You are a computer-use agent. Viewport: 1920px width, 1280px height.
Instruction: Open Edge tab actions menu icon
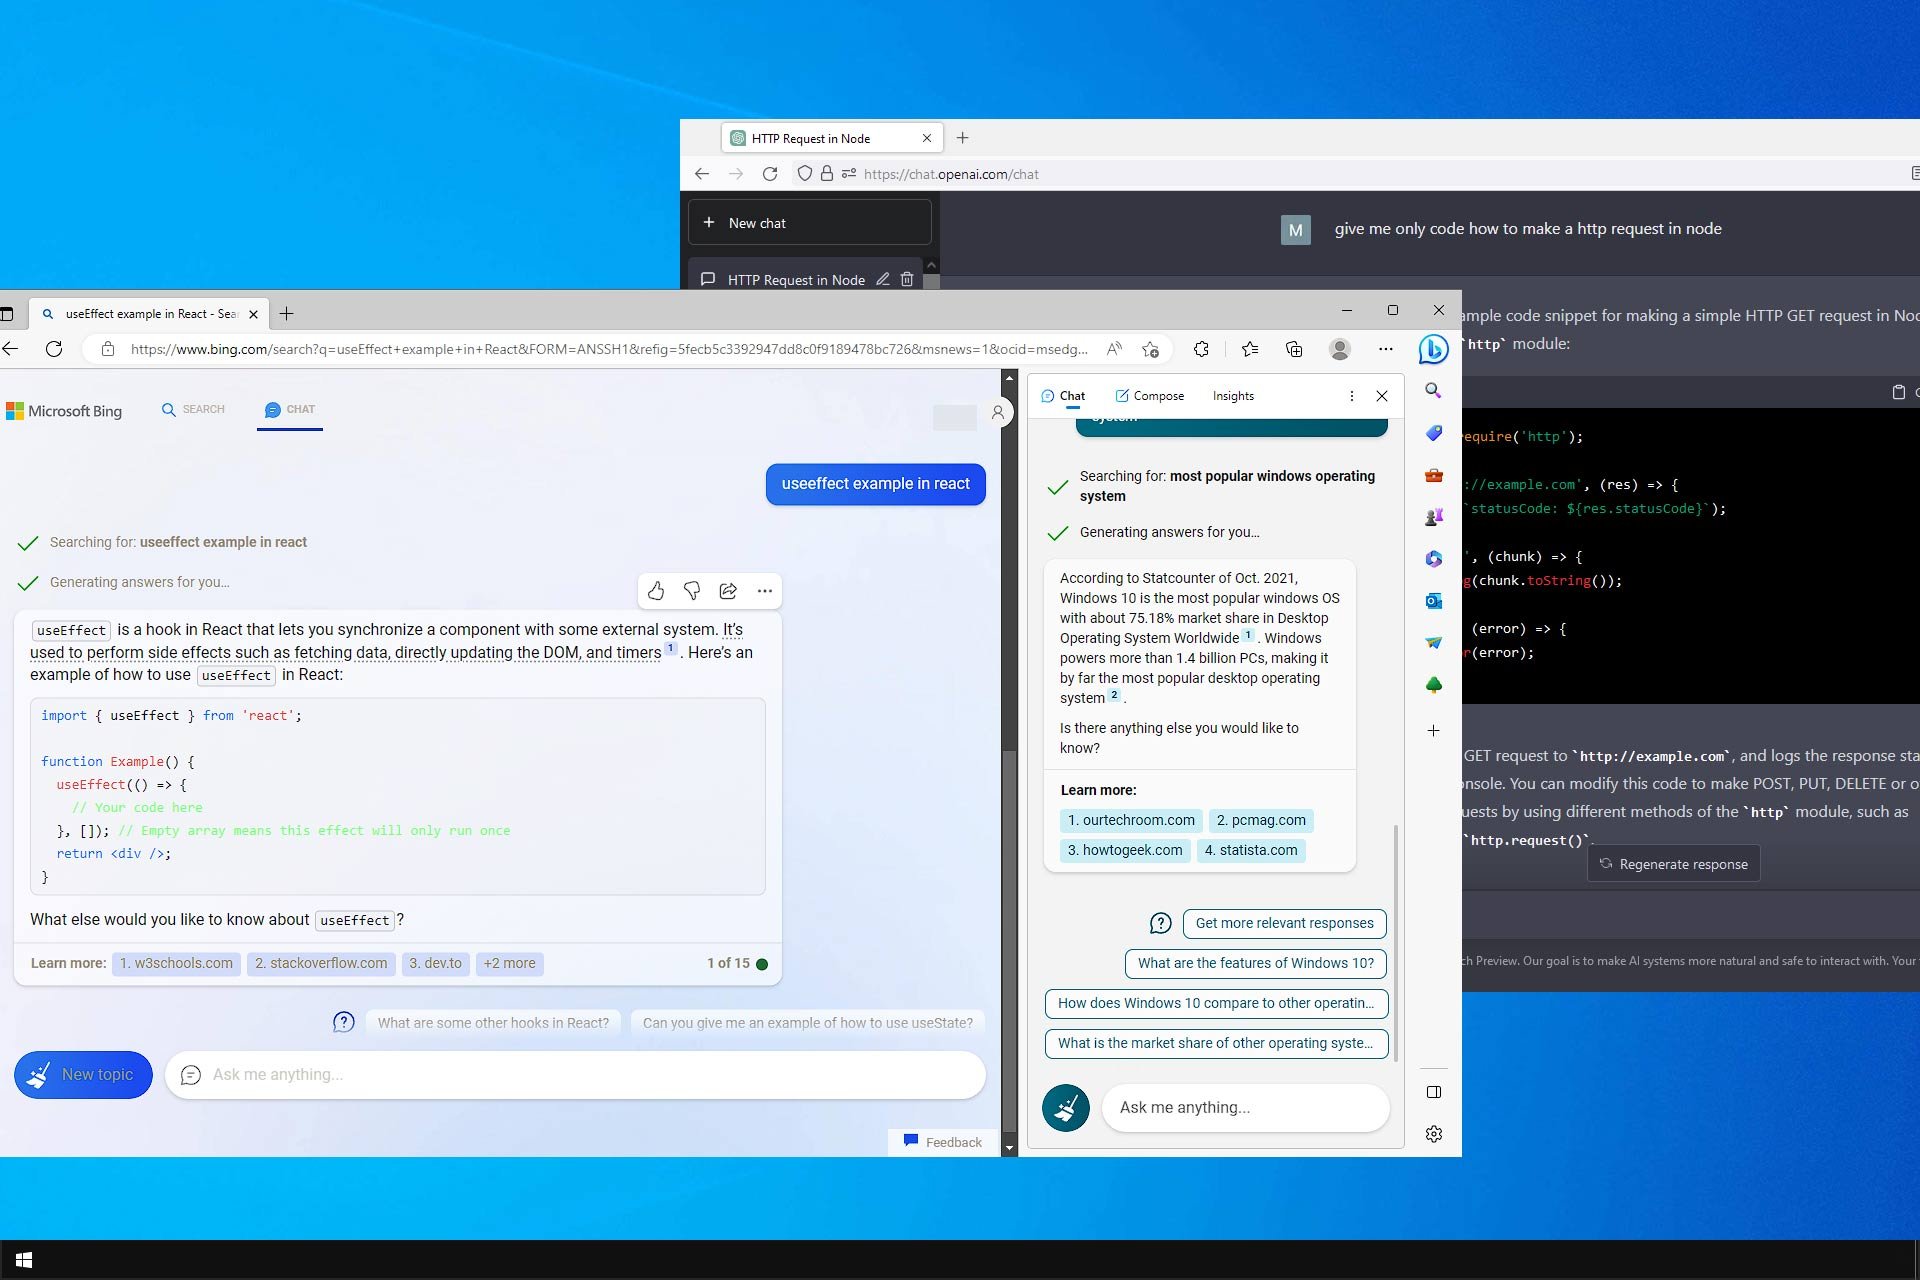click(7, 314)
